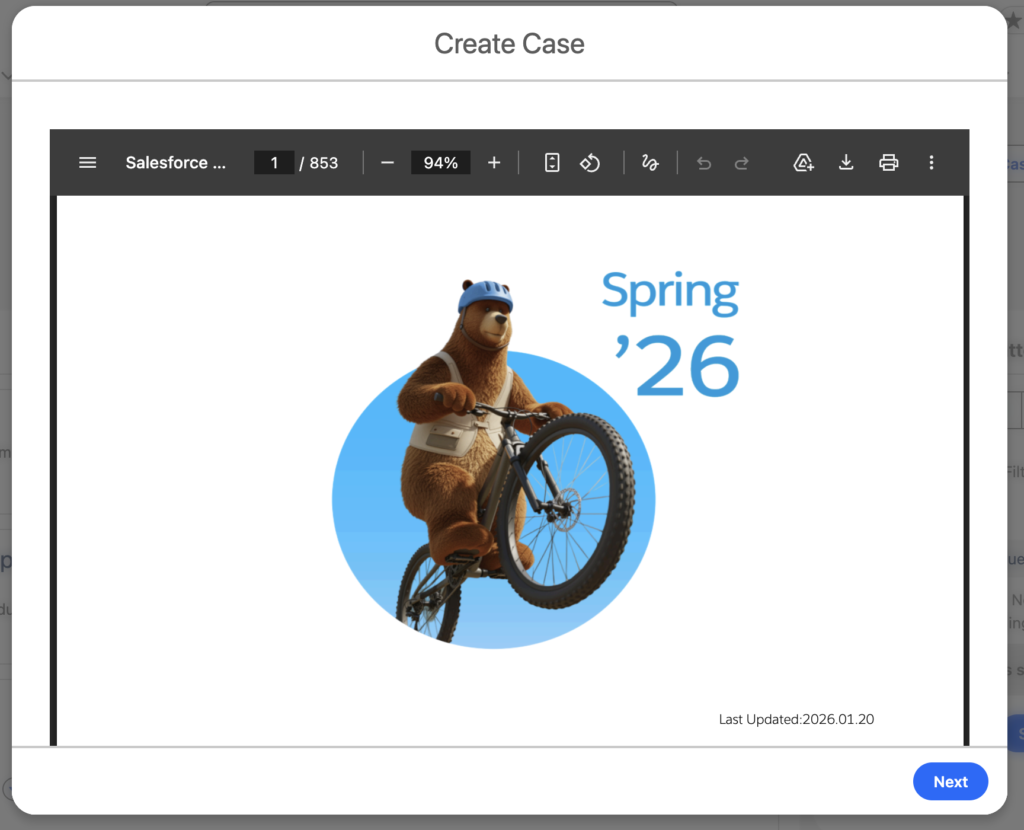Download the PDF document
This screenshot has width=1024, height=830.
coord(846,162)
